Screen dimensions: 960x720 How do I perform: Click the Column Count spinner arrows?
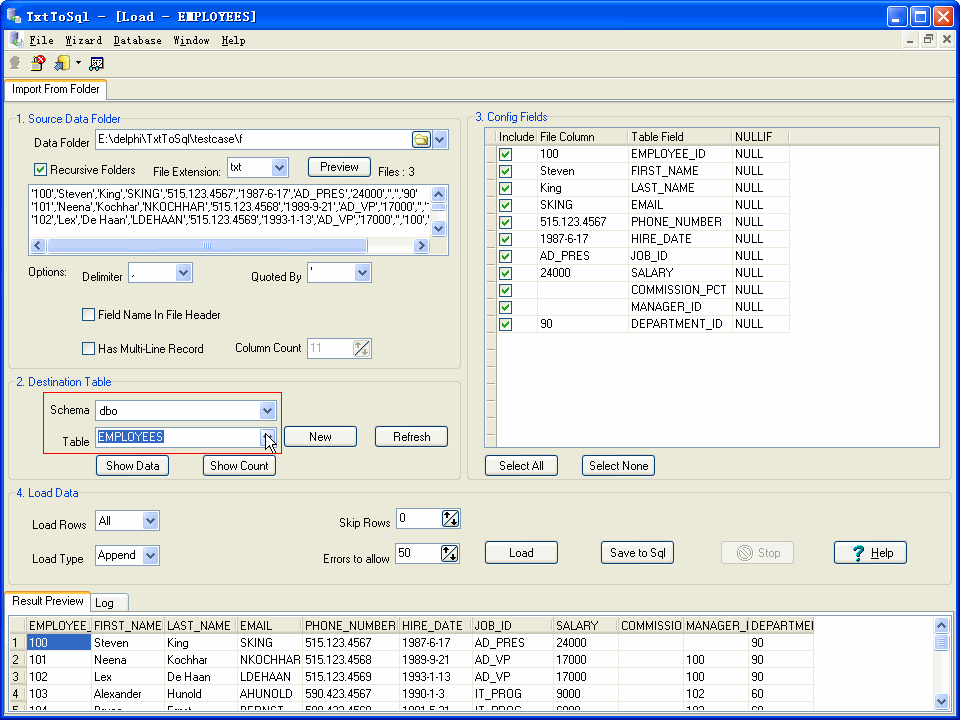click(x=362, y=348)
